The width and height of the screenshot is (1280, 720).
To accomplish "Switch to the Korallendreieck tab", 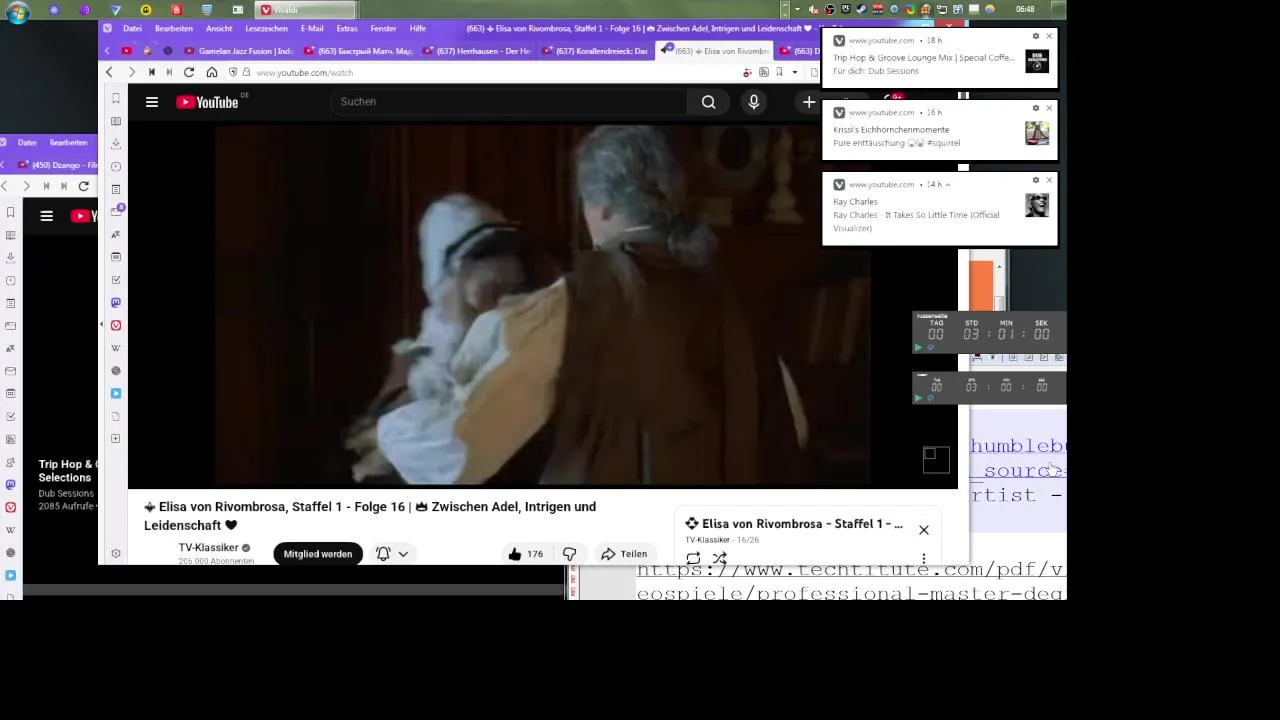I will 594,51.
